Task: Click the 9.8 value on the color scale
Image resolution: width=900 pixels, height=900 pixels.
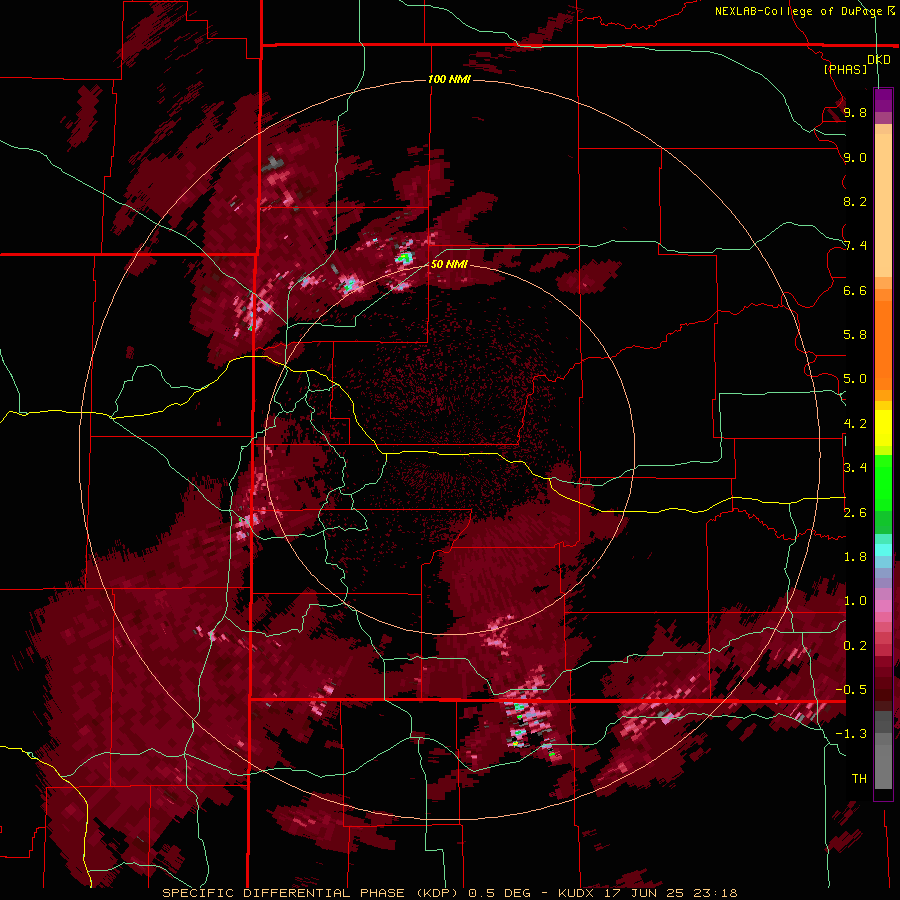Action: (855, 112)
